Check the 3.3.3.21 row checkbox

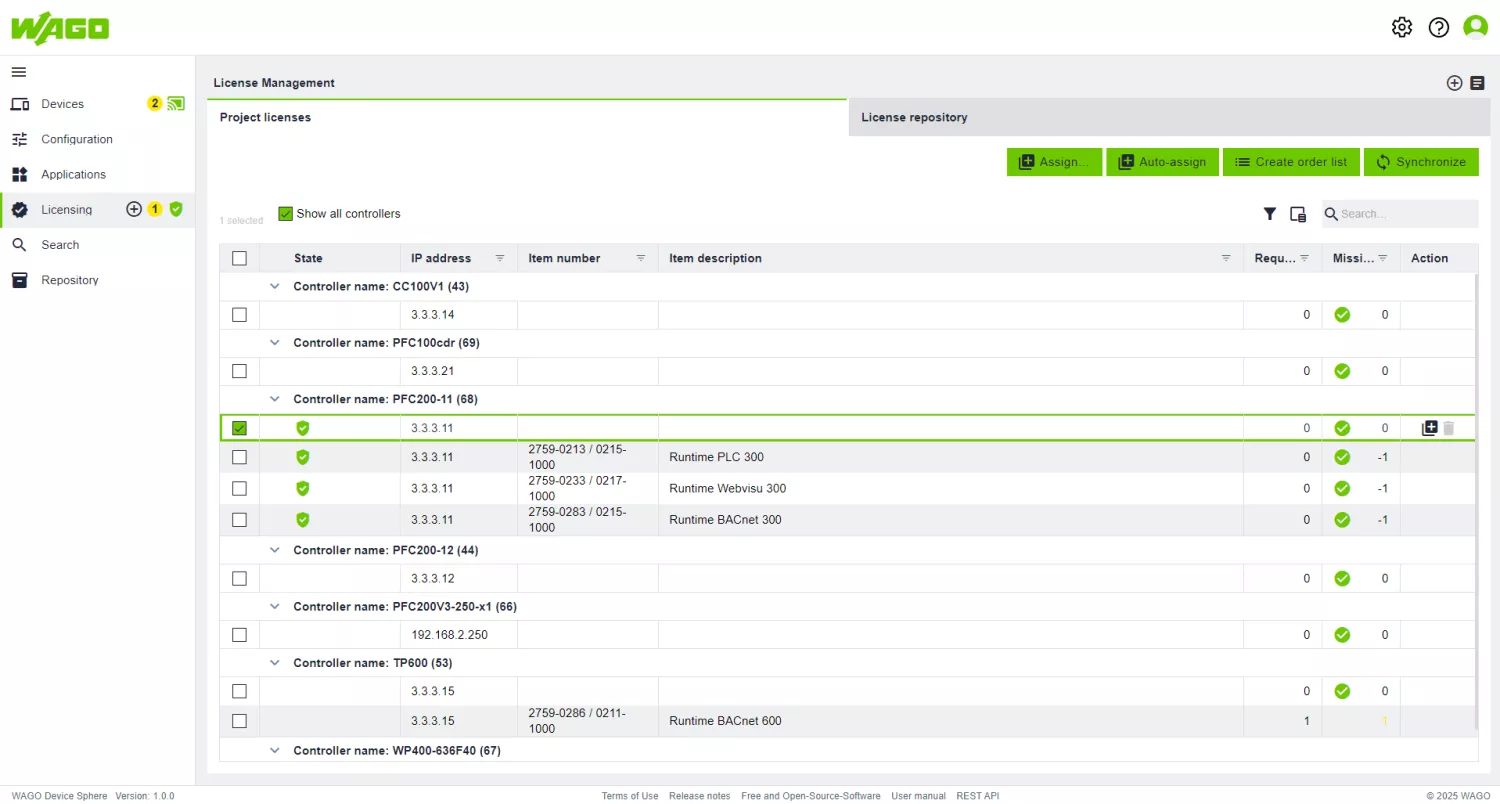pos(239,371)
